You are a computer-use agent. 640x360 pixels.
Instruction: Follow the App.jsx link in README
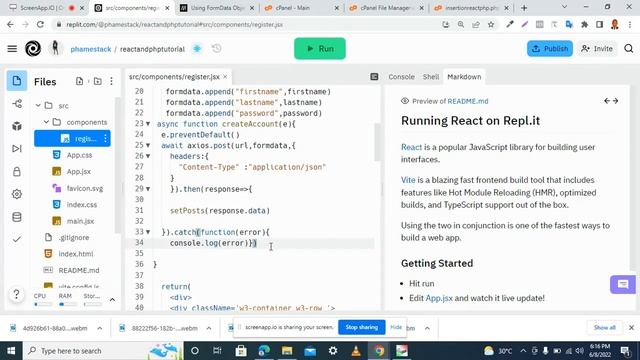tap(439, 298)
